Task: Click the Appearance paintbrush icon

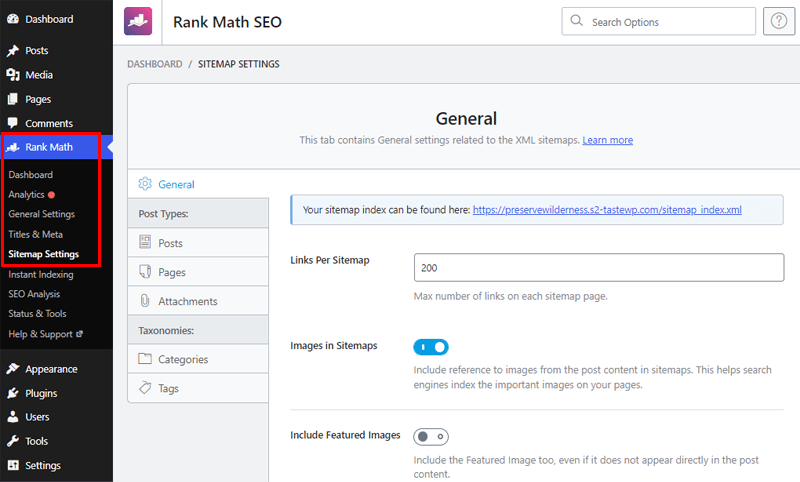Action: (13, 369)
